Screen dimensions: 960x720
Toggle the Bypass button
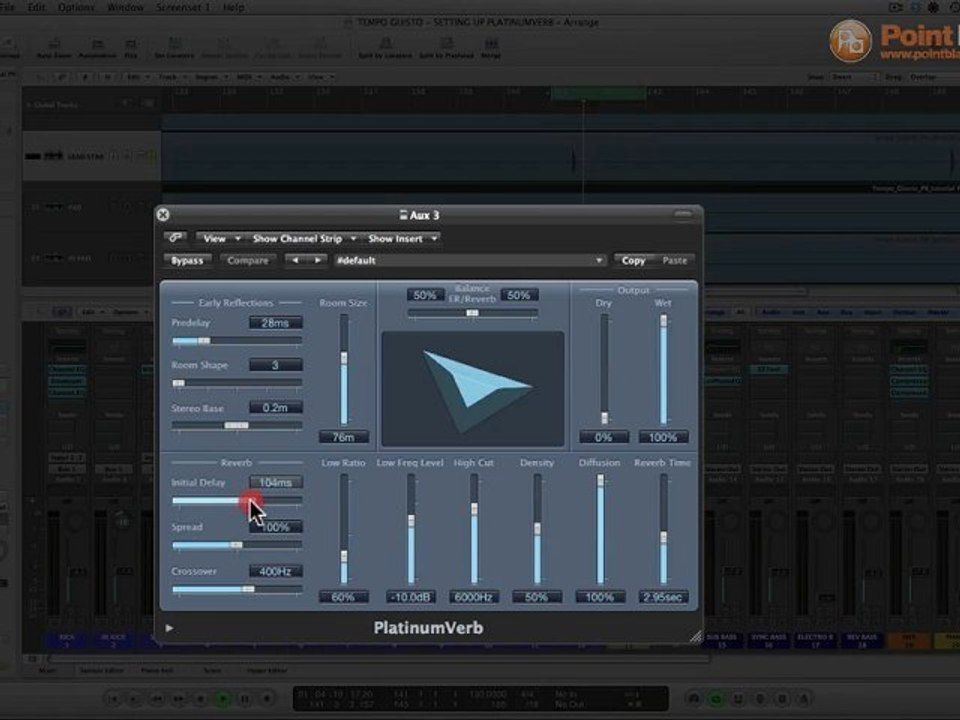point(187,260)
